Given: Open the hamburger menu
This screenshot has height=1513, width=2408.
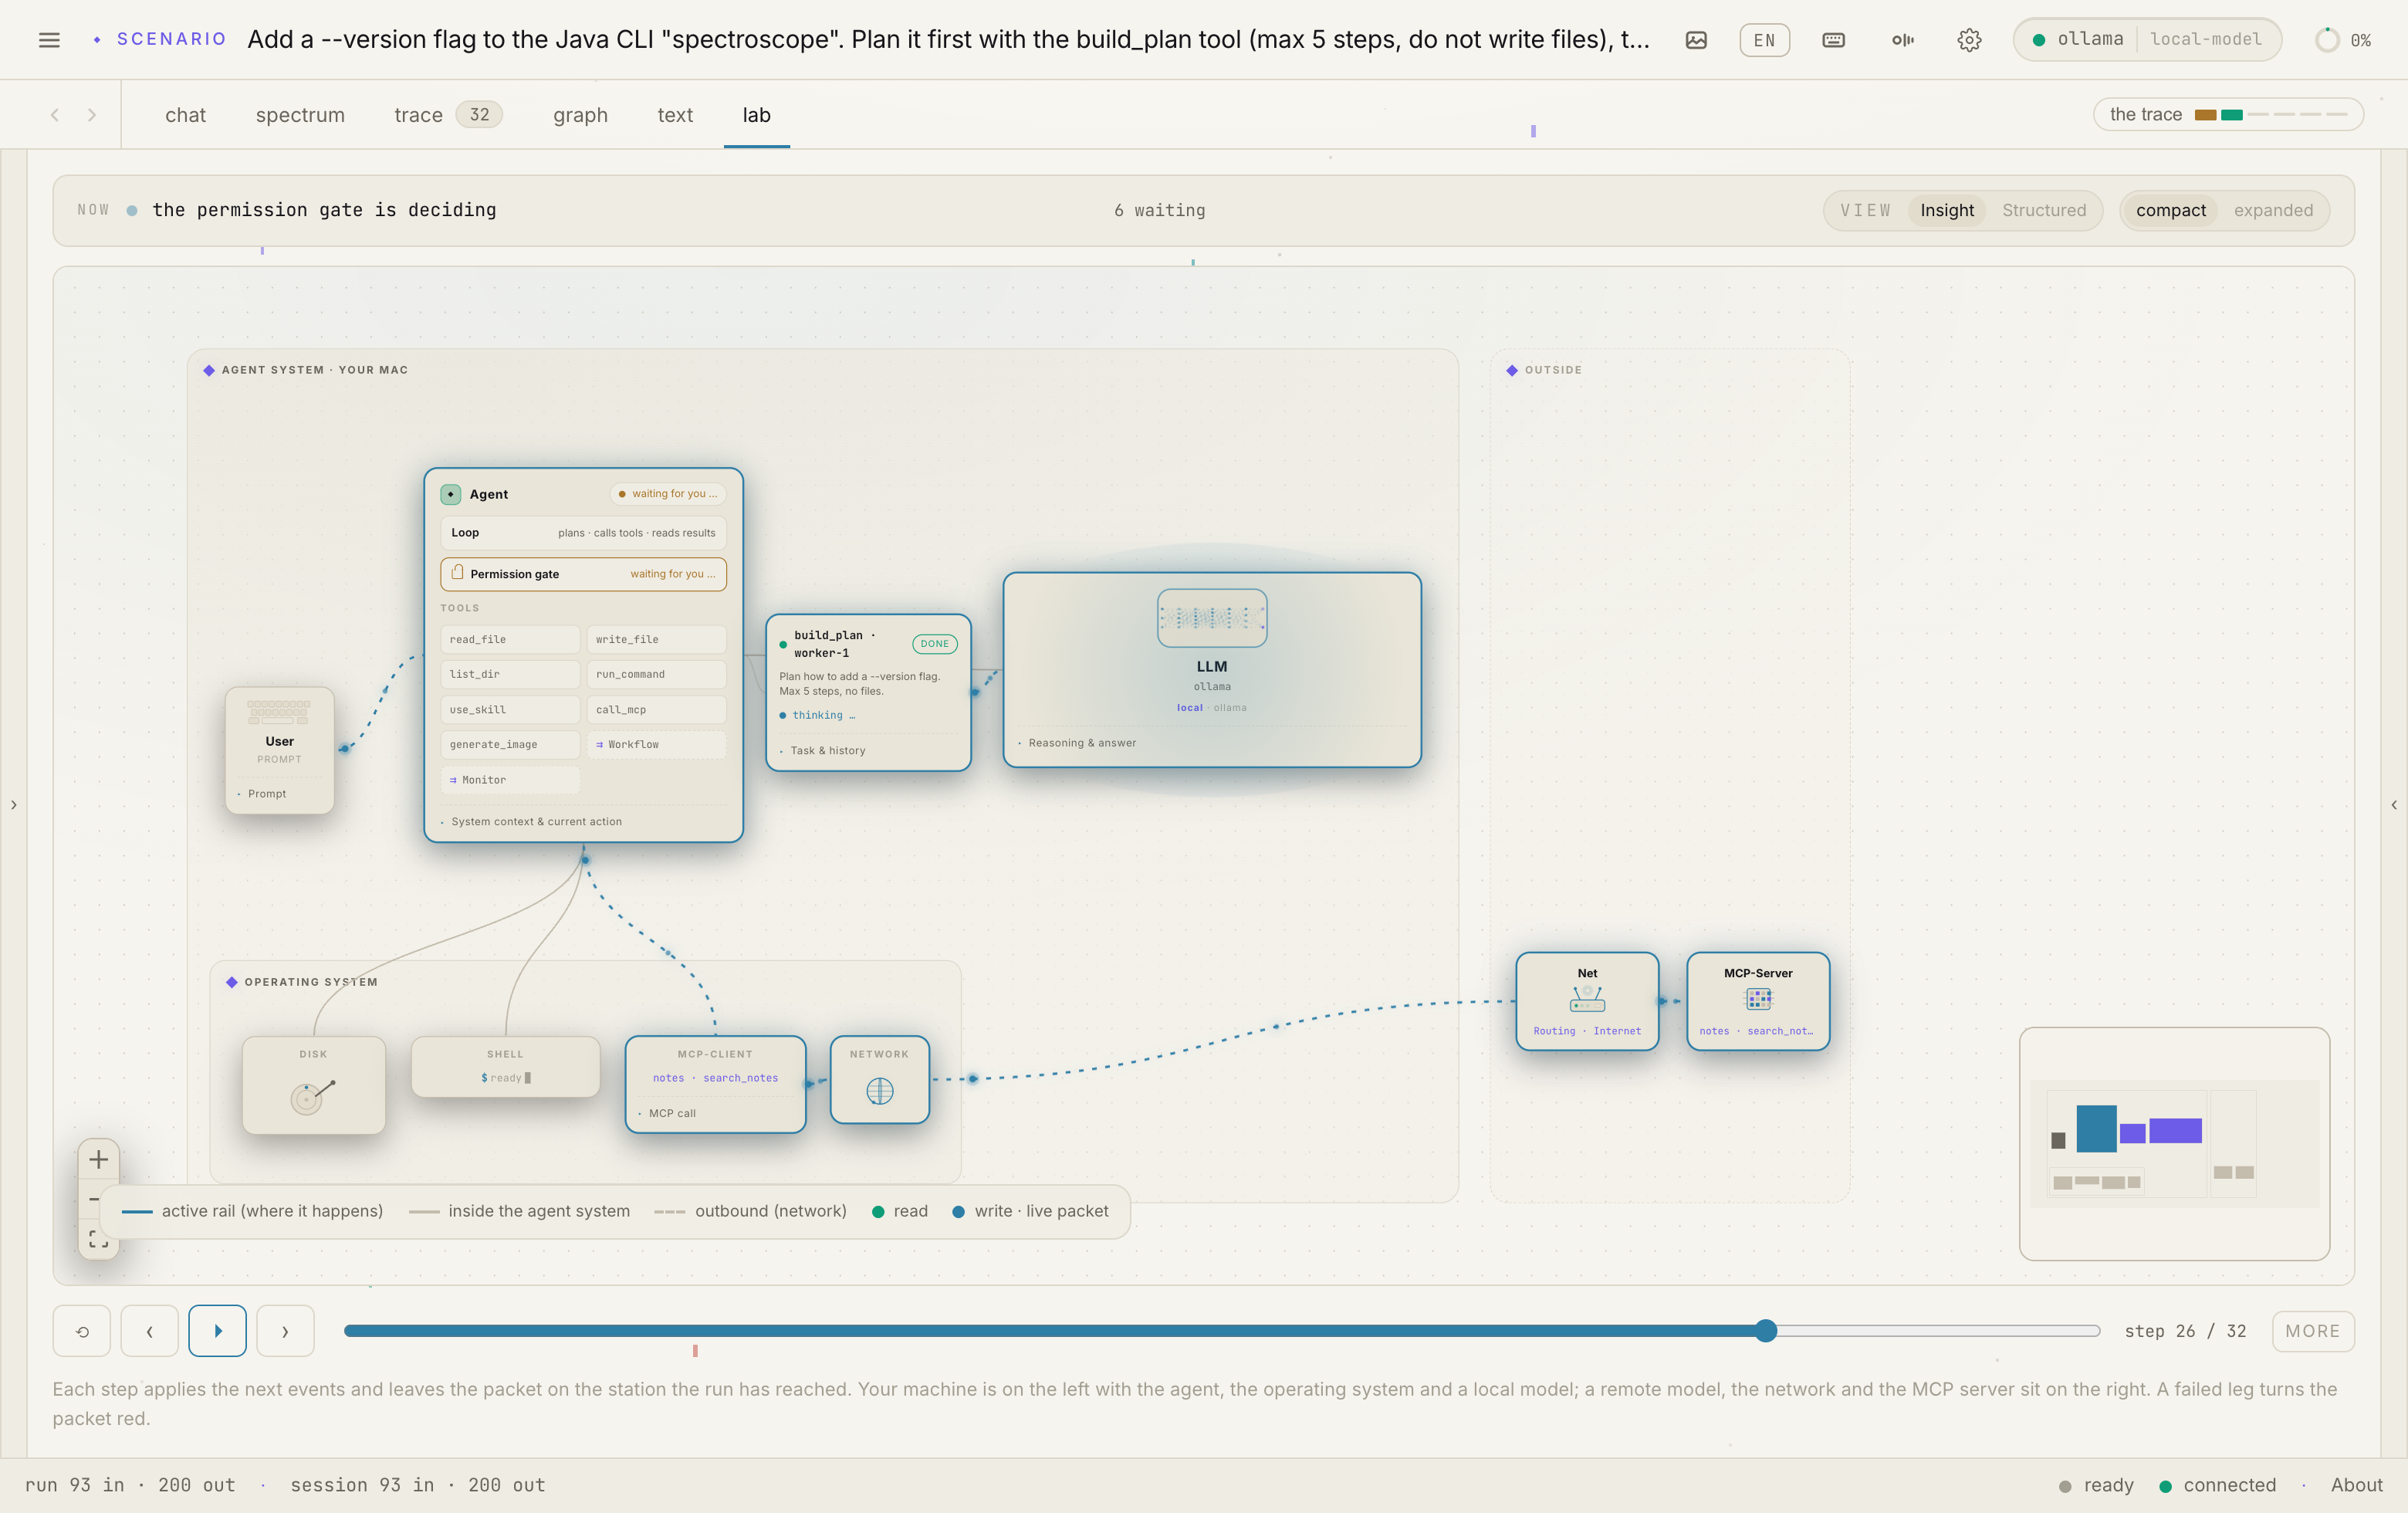Looking at the screenshot, I should pyautogui.click(x=49, y=40).
